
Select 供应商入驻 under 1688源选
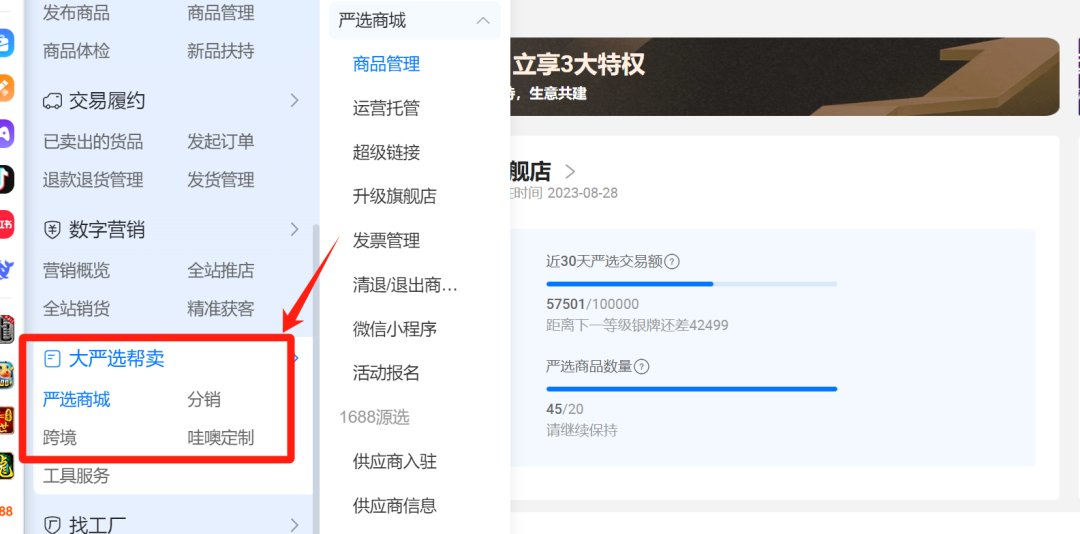tap(395, 462)
